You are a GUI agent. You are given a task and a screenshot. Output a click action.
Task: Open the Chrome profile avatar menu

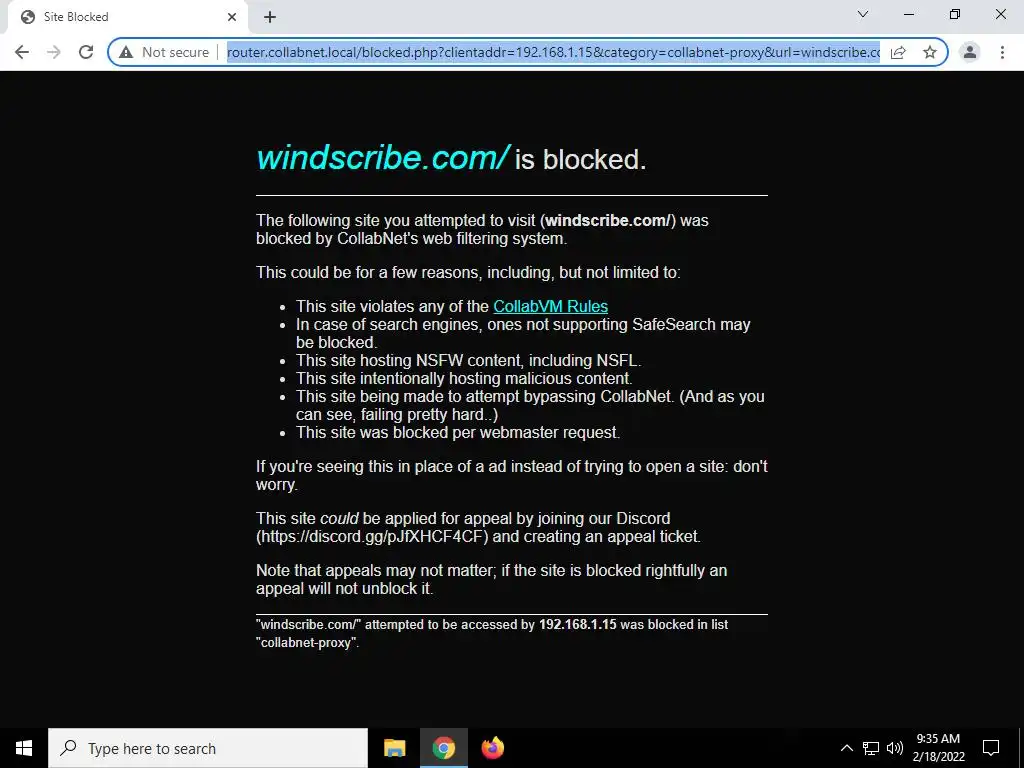point(970,52)
